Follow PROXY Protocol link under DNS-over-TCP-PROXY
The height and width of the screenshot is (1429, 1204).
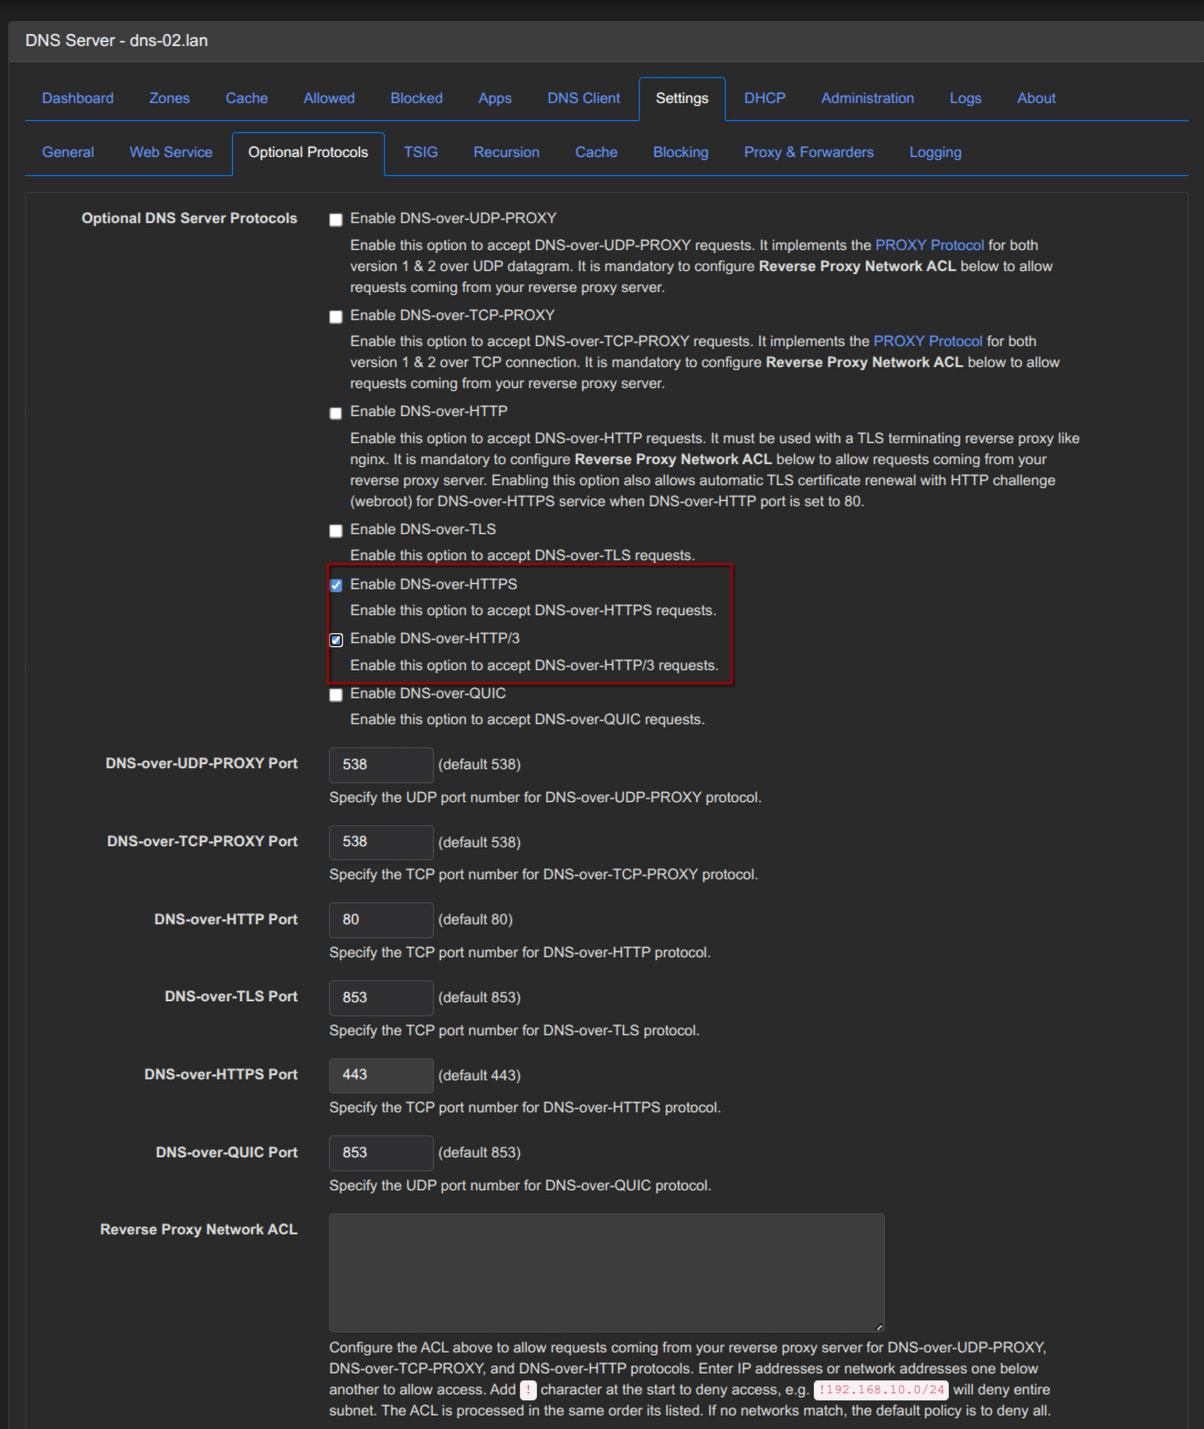point(927,341)
